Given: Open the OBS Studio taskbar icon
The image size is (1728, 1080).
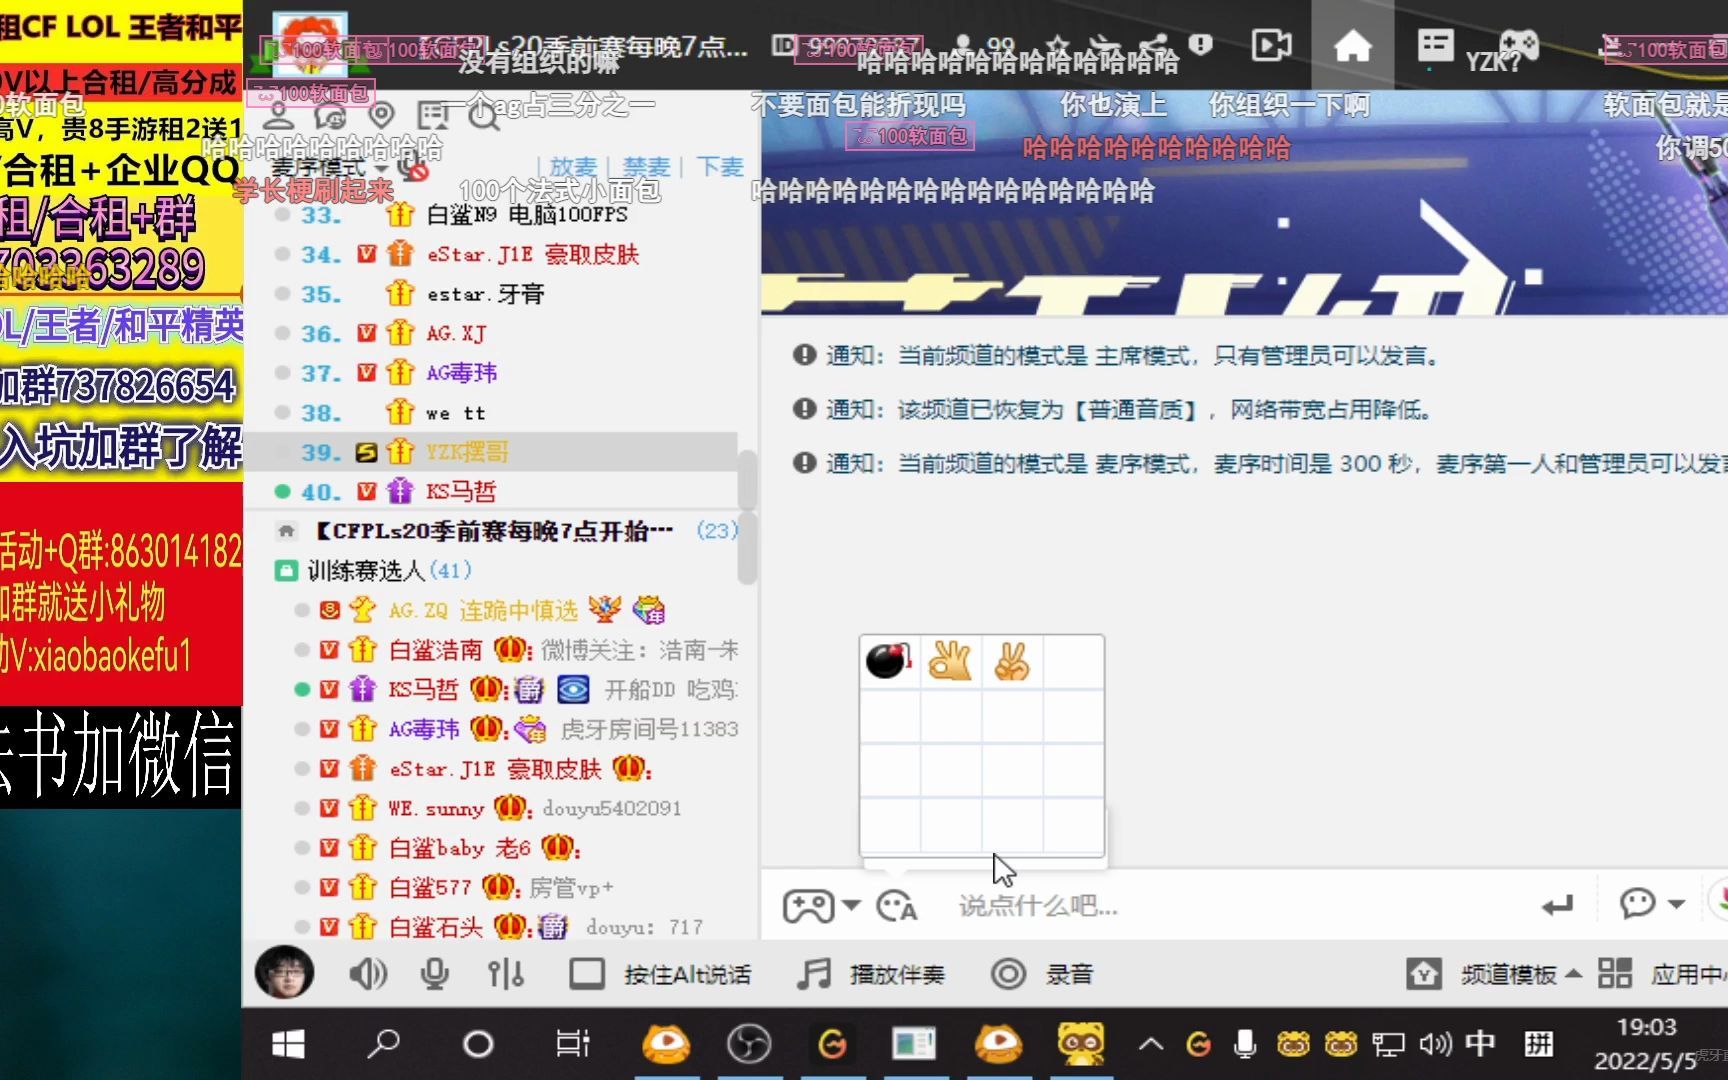Looking at the screenshot, I should coord(749,1044).
